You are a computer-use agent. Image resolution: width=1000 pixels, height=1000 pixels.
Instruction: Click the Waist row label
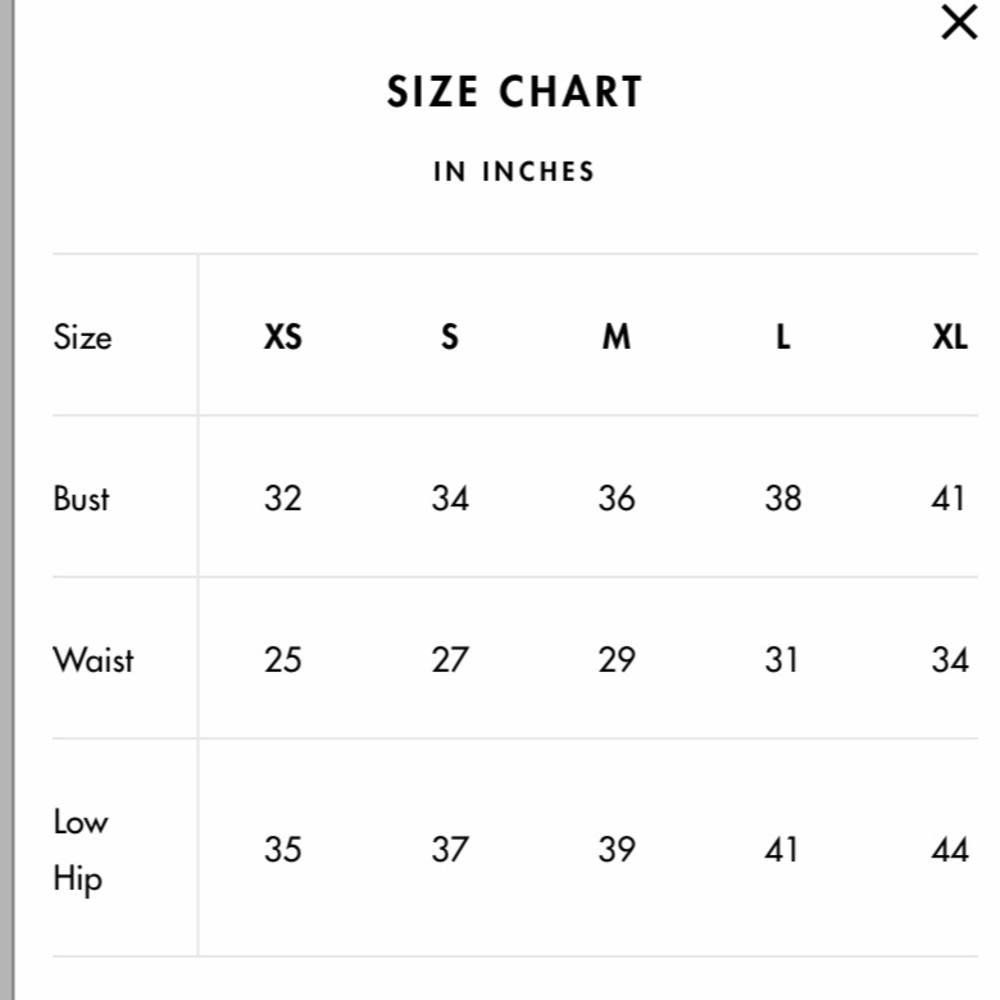(x=93, y=660)
